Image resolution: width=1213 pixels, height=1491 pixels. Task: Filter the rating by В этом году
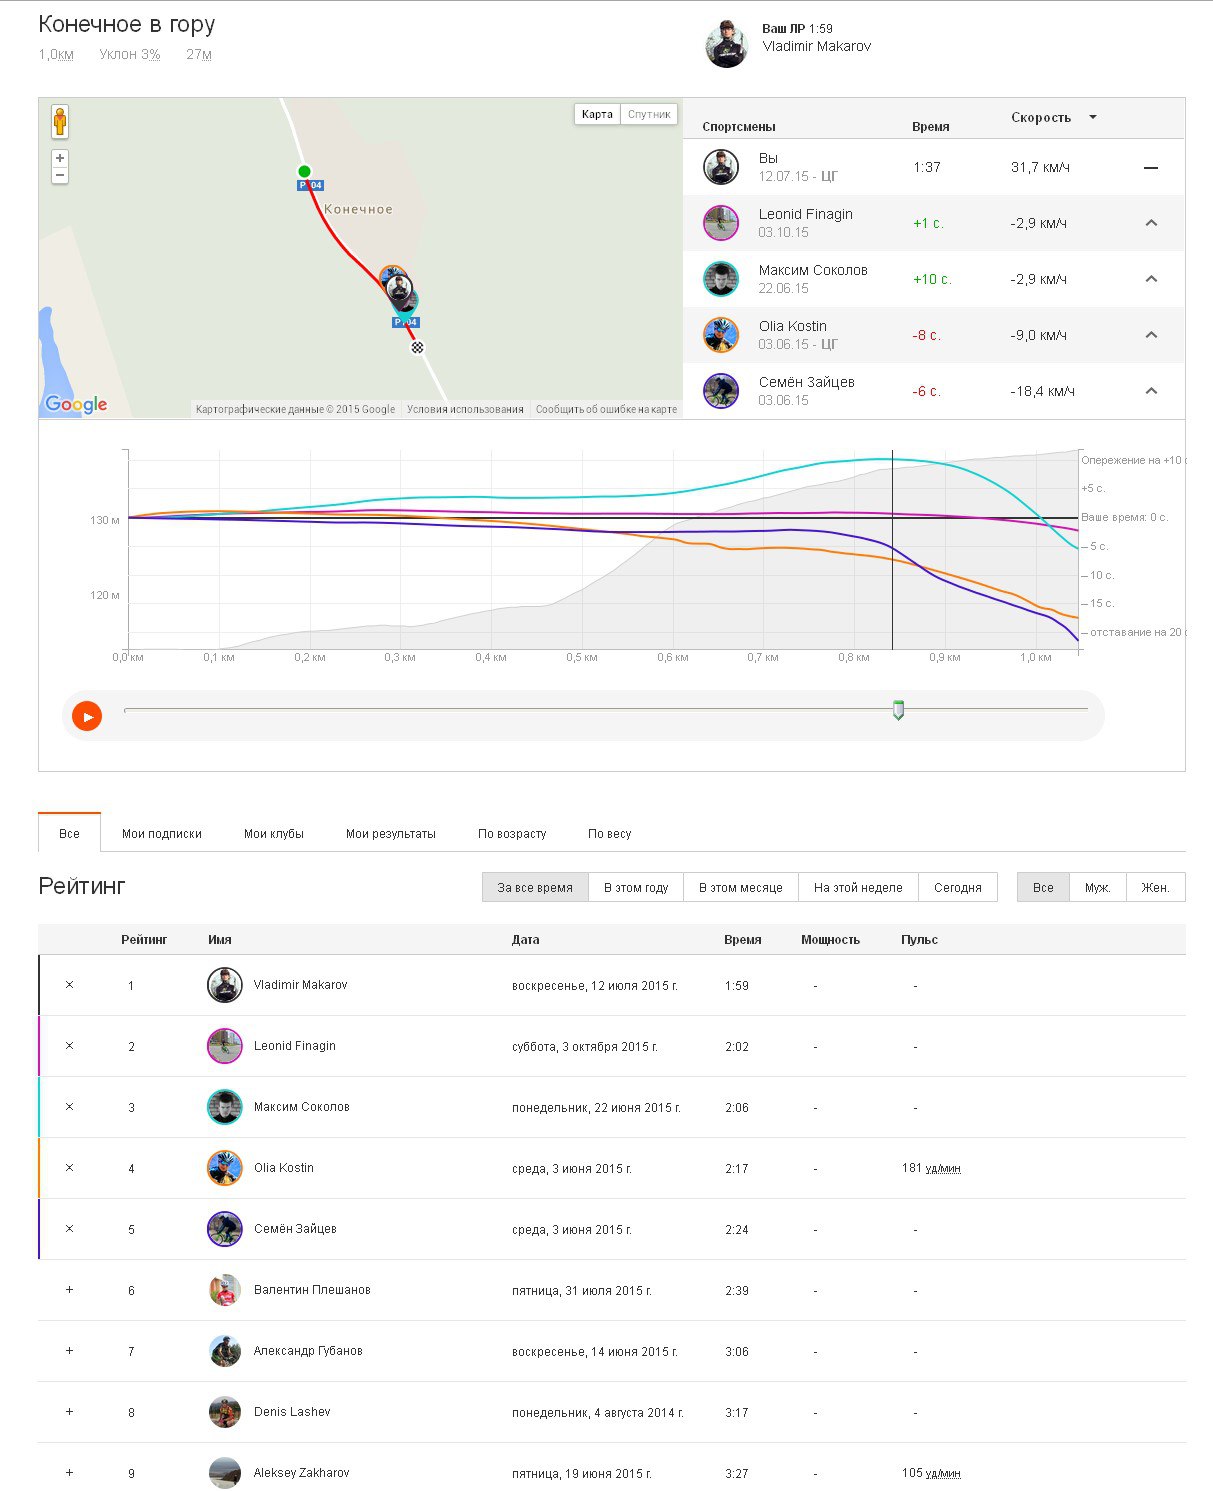tap(635, 887)
